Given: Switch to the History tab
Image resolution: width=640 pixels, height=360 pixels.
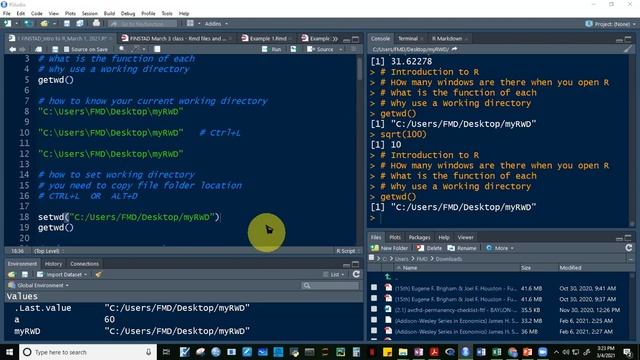Looking at the screenshot, I should [x=53, y=264].
